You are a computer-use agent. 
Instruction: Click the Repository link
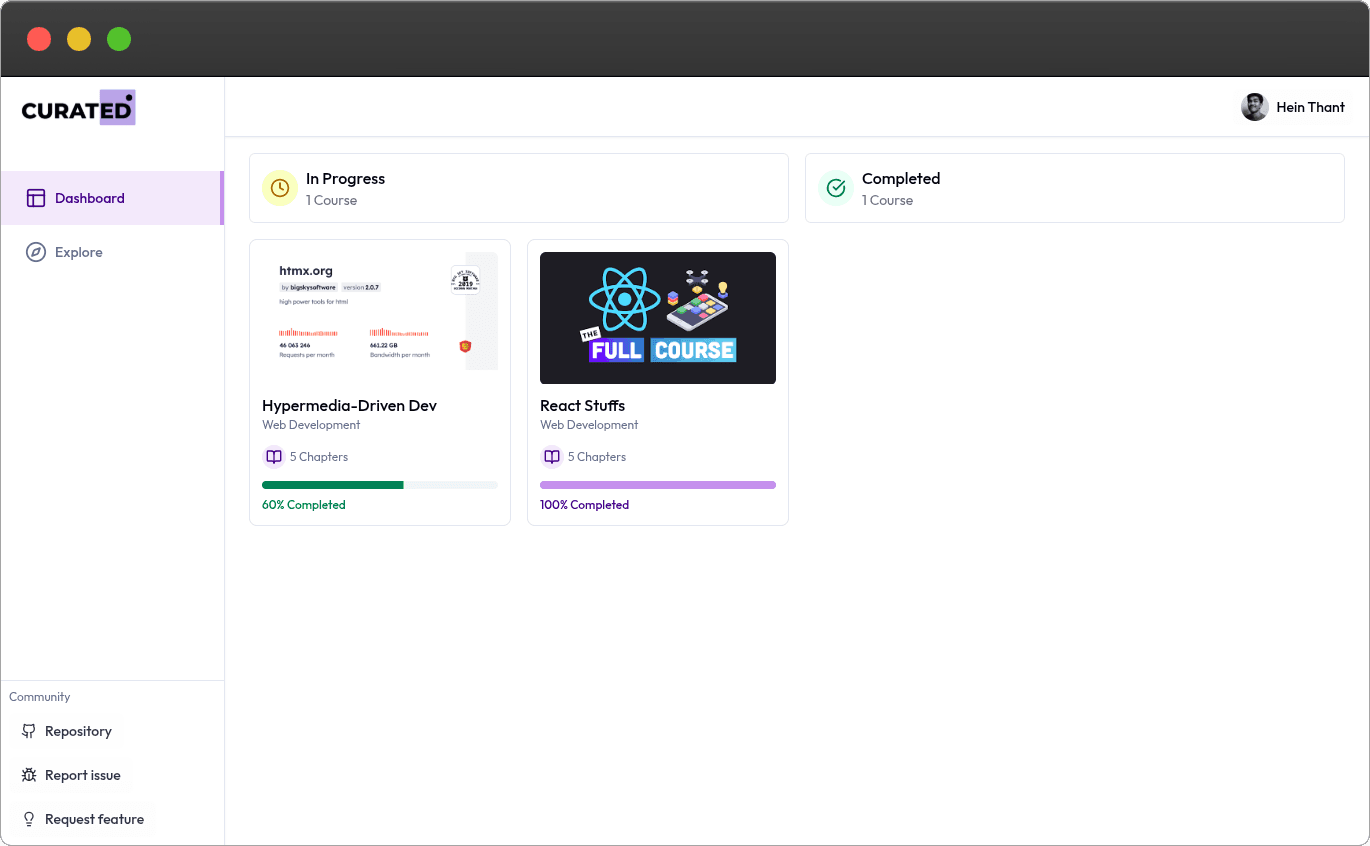pos(77,731)
